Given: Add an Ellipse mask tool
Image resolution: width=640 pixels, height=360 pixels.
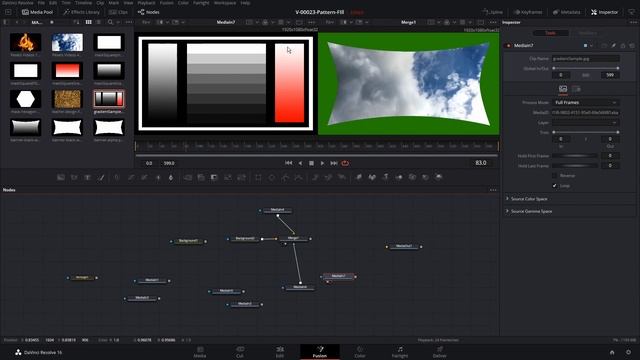Looking at the screenshot, I should (x=272, y=177).
